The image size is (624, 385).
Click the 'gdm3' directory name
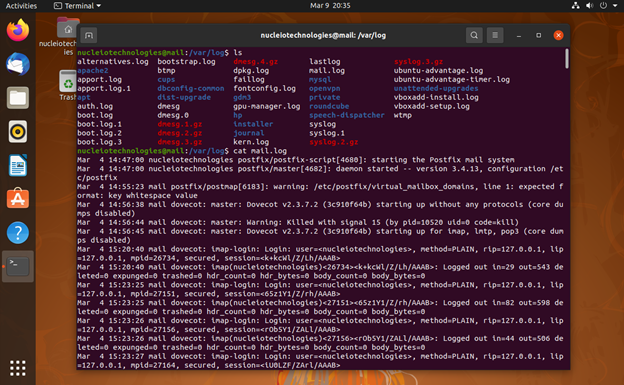(242, 98)
